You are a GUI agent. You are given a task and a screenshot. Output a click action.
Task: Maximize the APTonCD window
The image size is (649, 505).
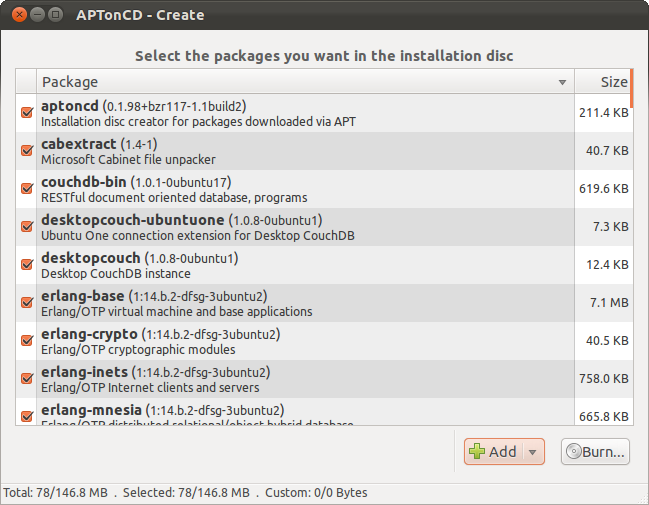55,15
